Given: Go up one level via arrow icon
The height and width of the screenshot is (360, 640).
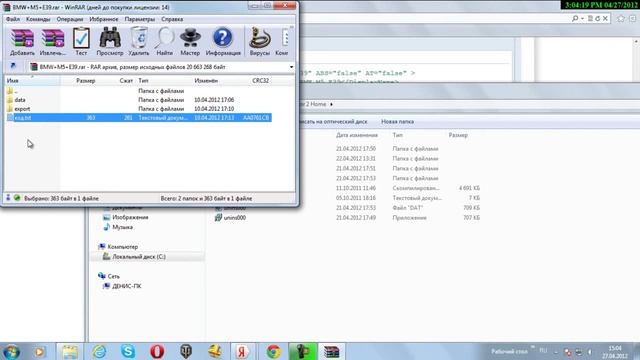Looking at the screenshot, I should click(13, 66).
